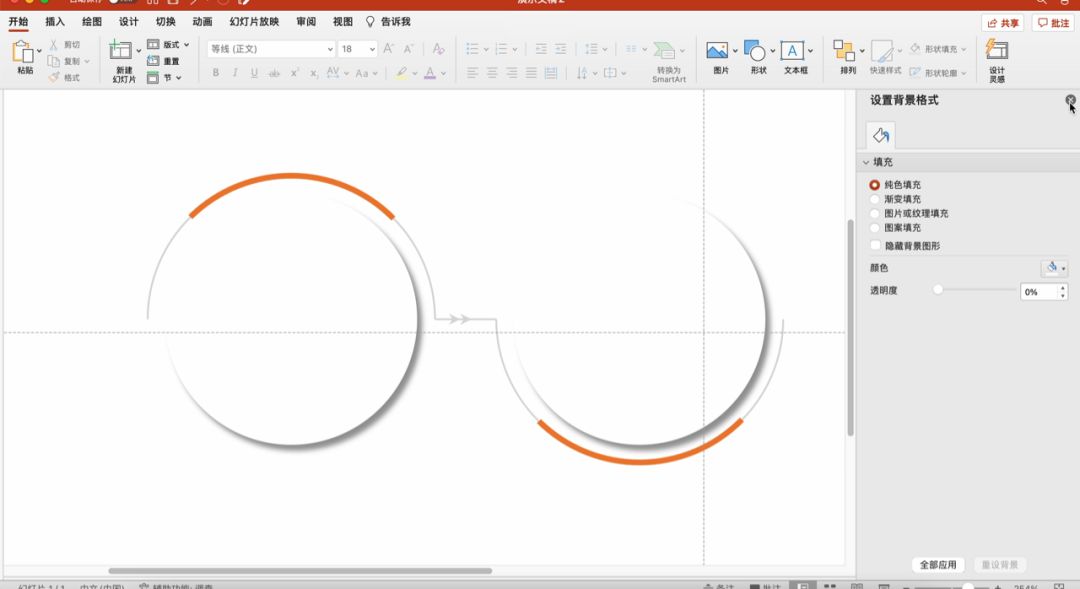The height and width of the screenshot is (589, 1080).
Task: Open text highlight color dropdown arrow
Action: tap(415, 73)
